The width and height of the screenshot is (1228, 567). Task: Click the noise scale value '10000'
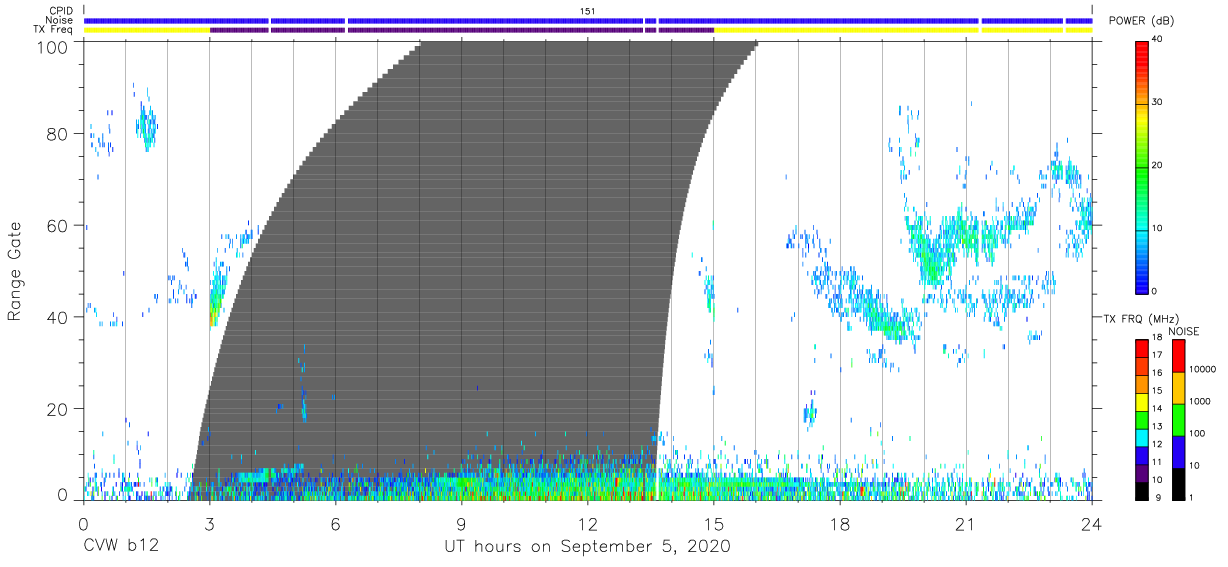click(1202, 369)
